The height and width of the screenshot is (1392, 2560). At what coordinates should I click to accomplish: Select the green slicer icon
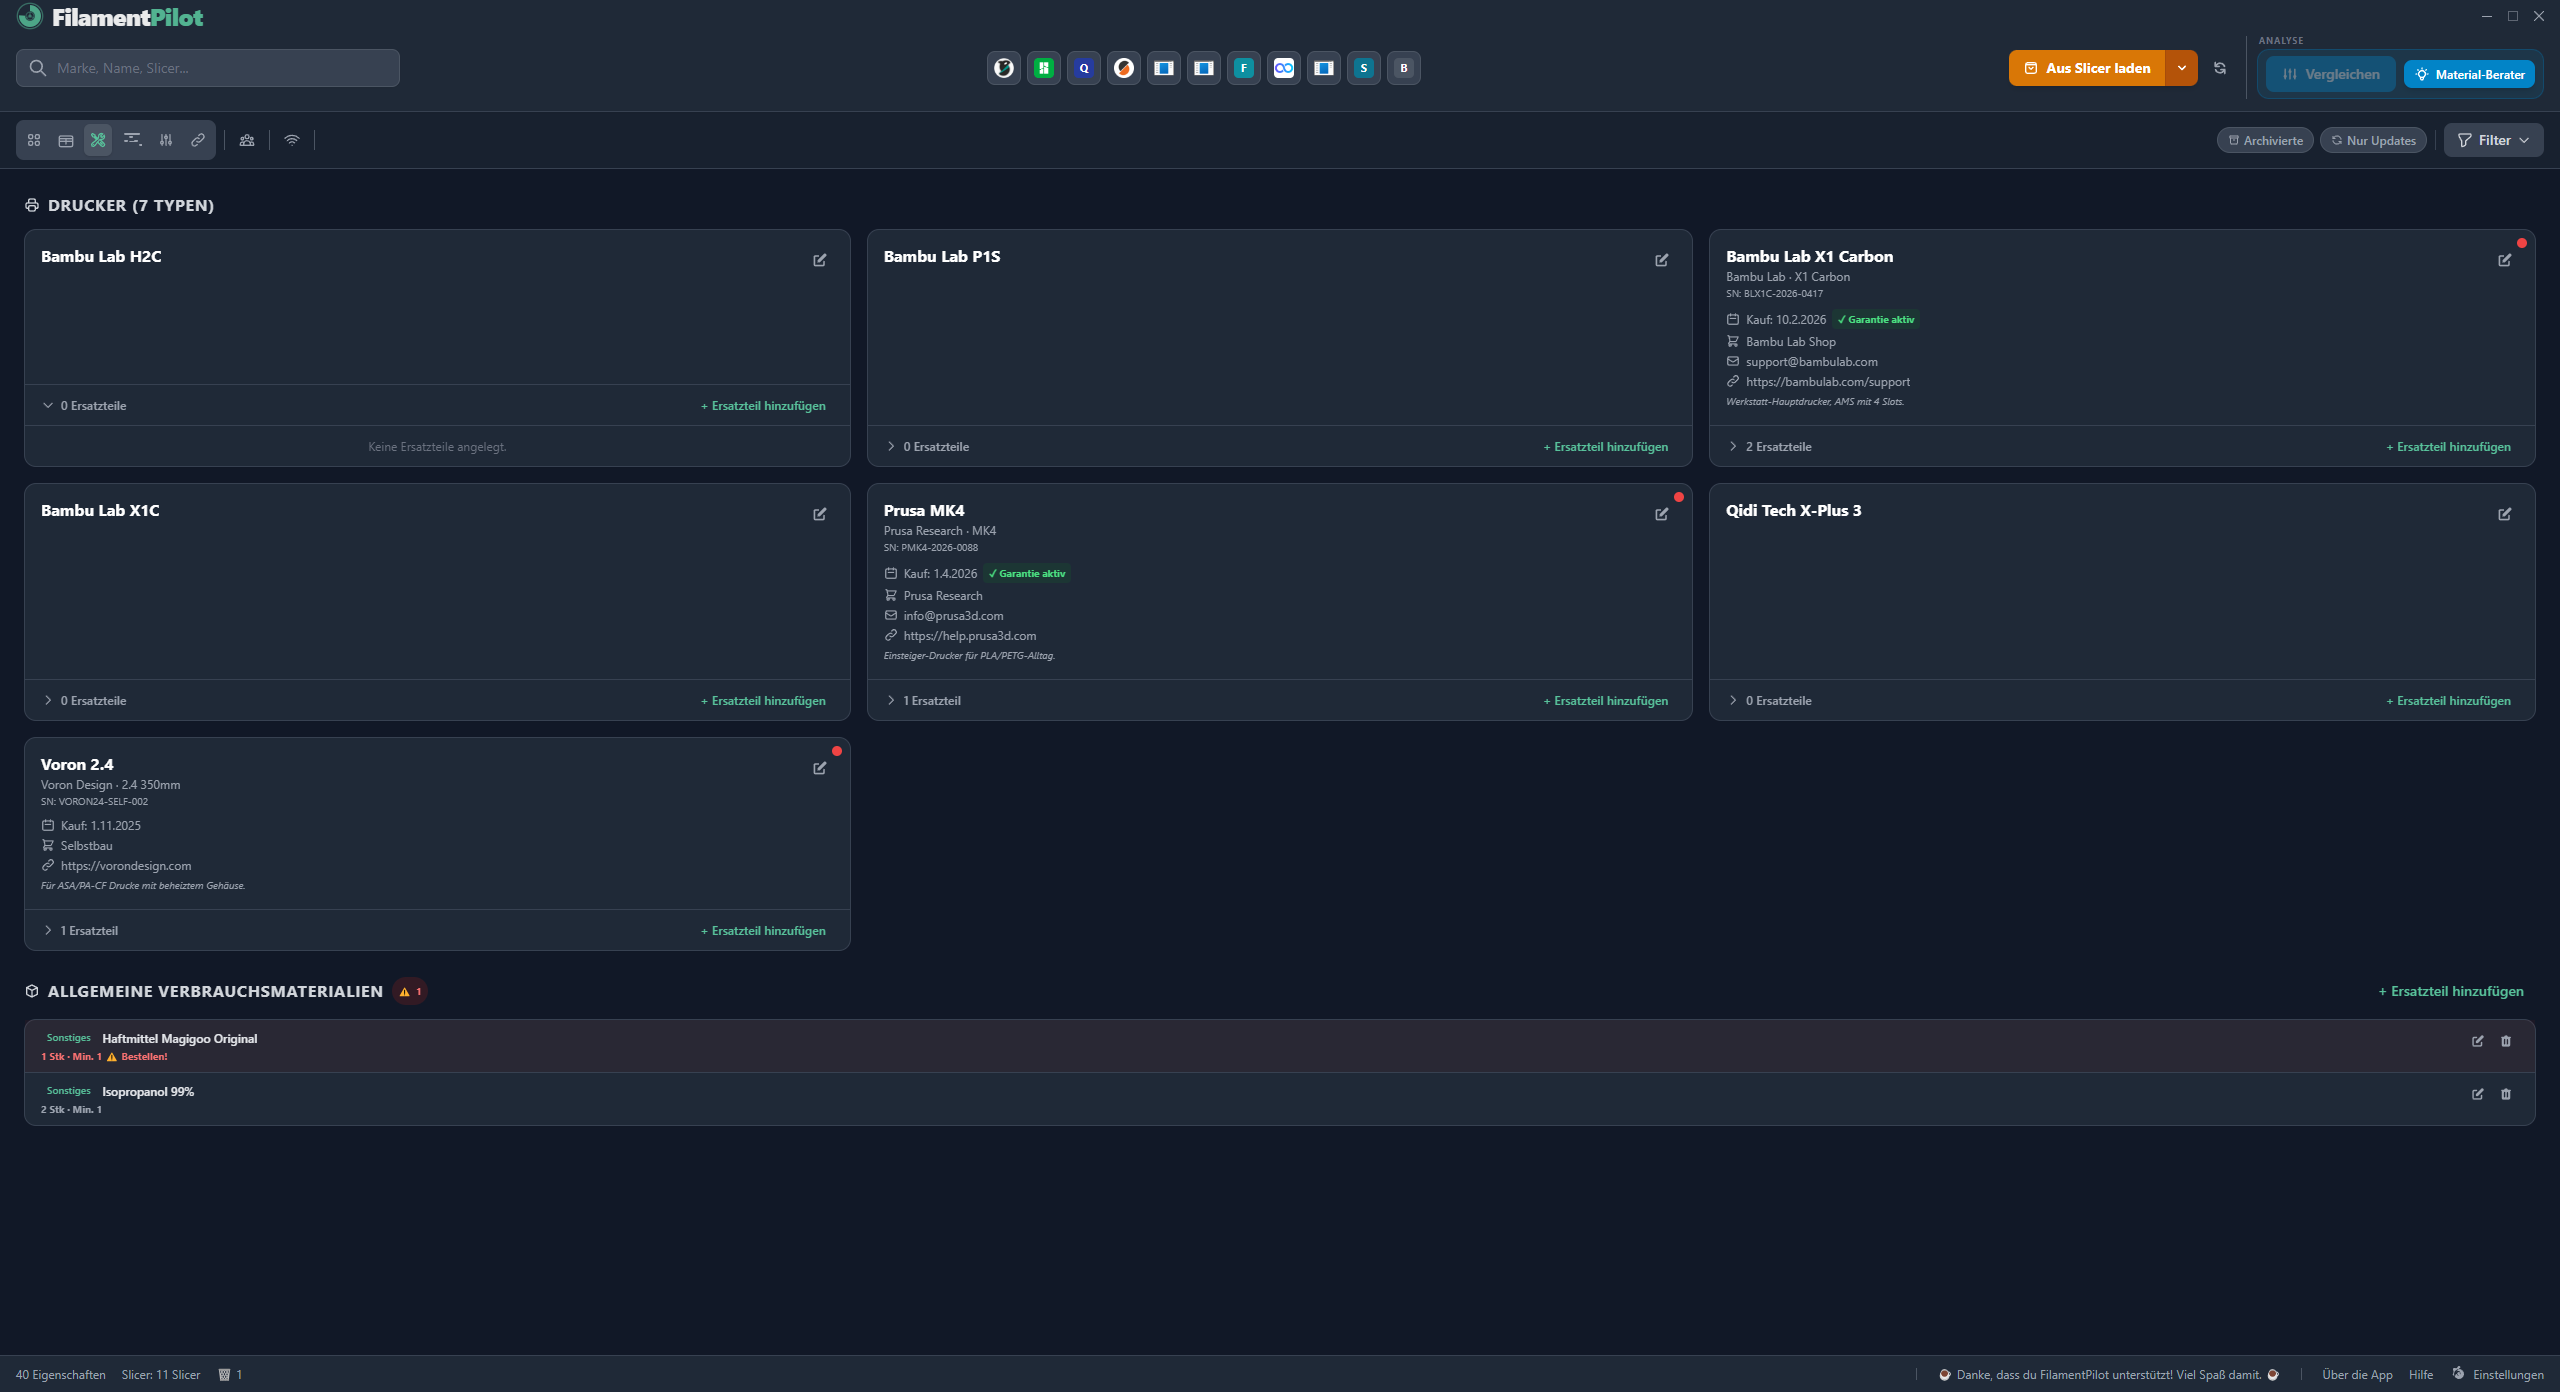(x=1044, y=68)
